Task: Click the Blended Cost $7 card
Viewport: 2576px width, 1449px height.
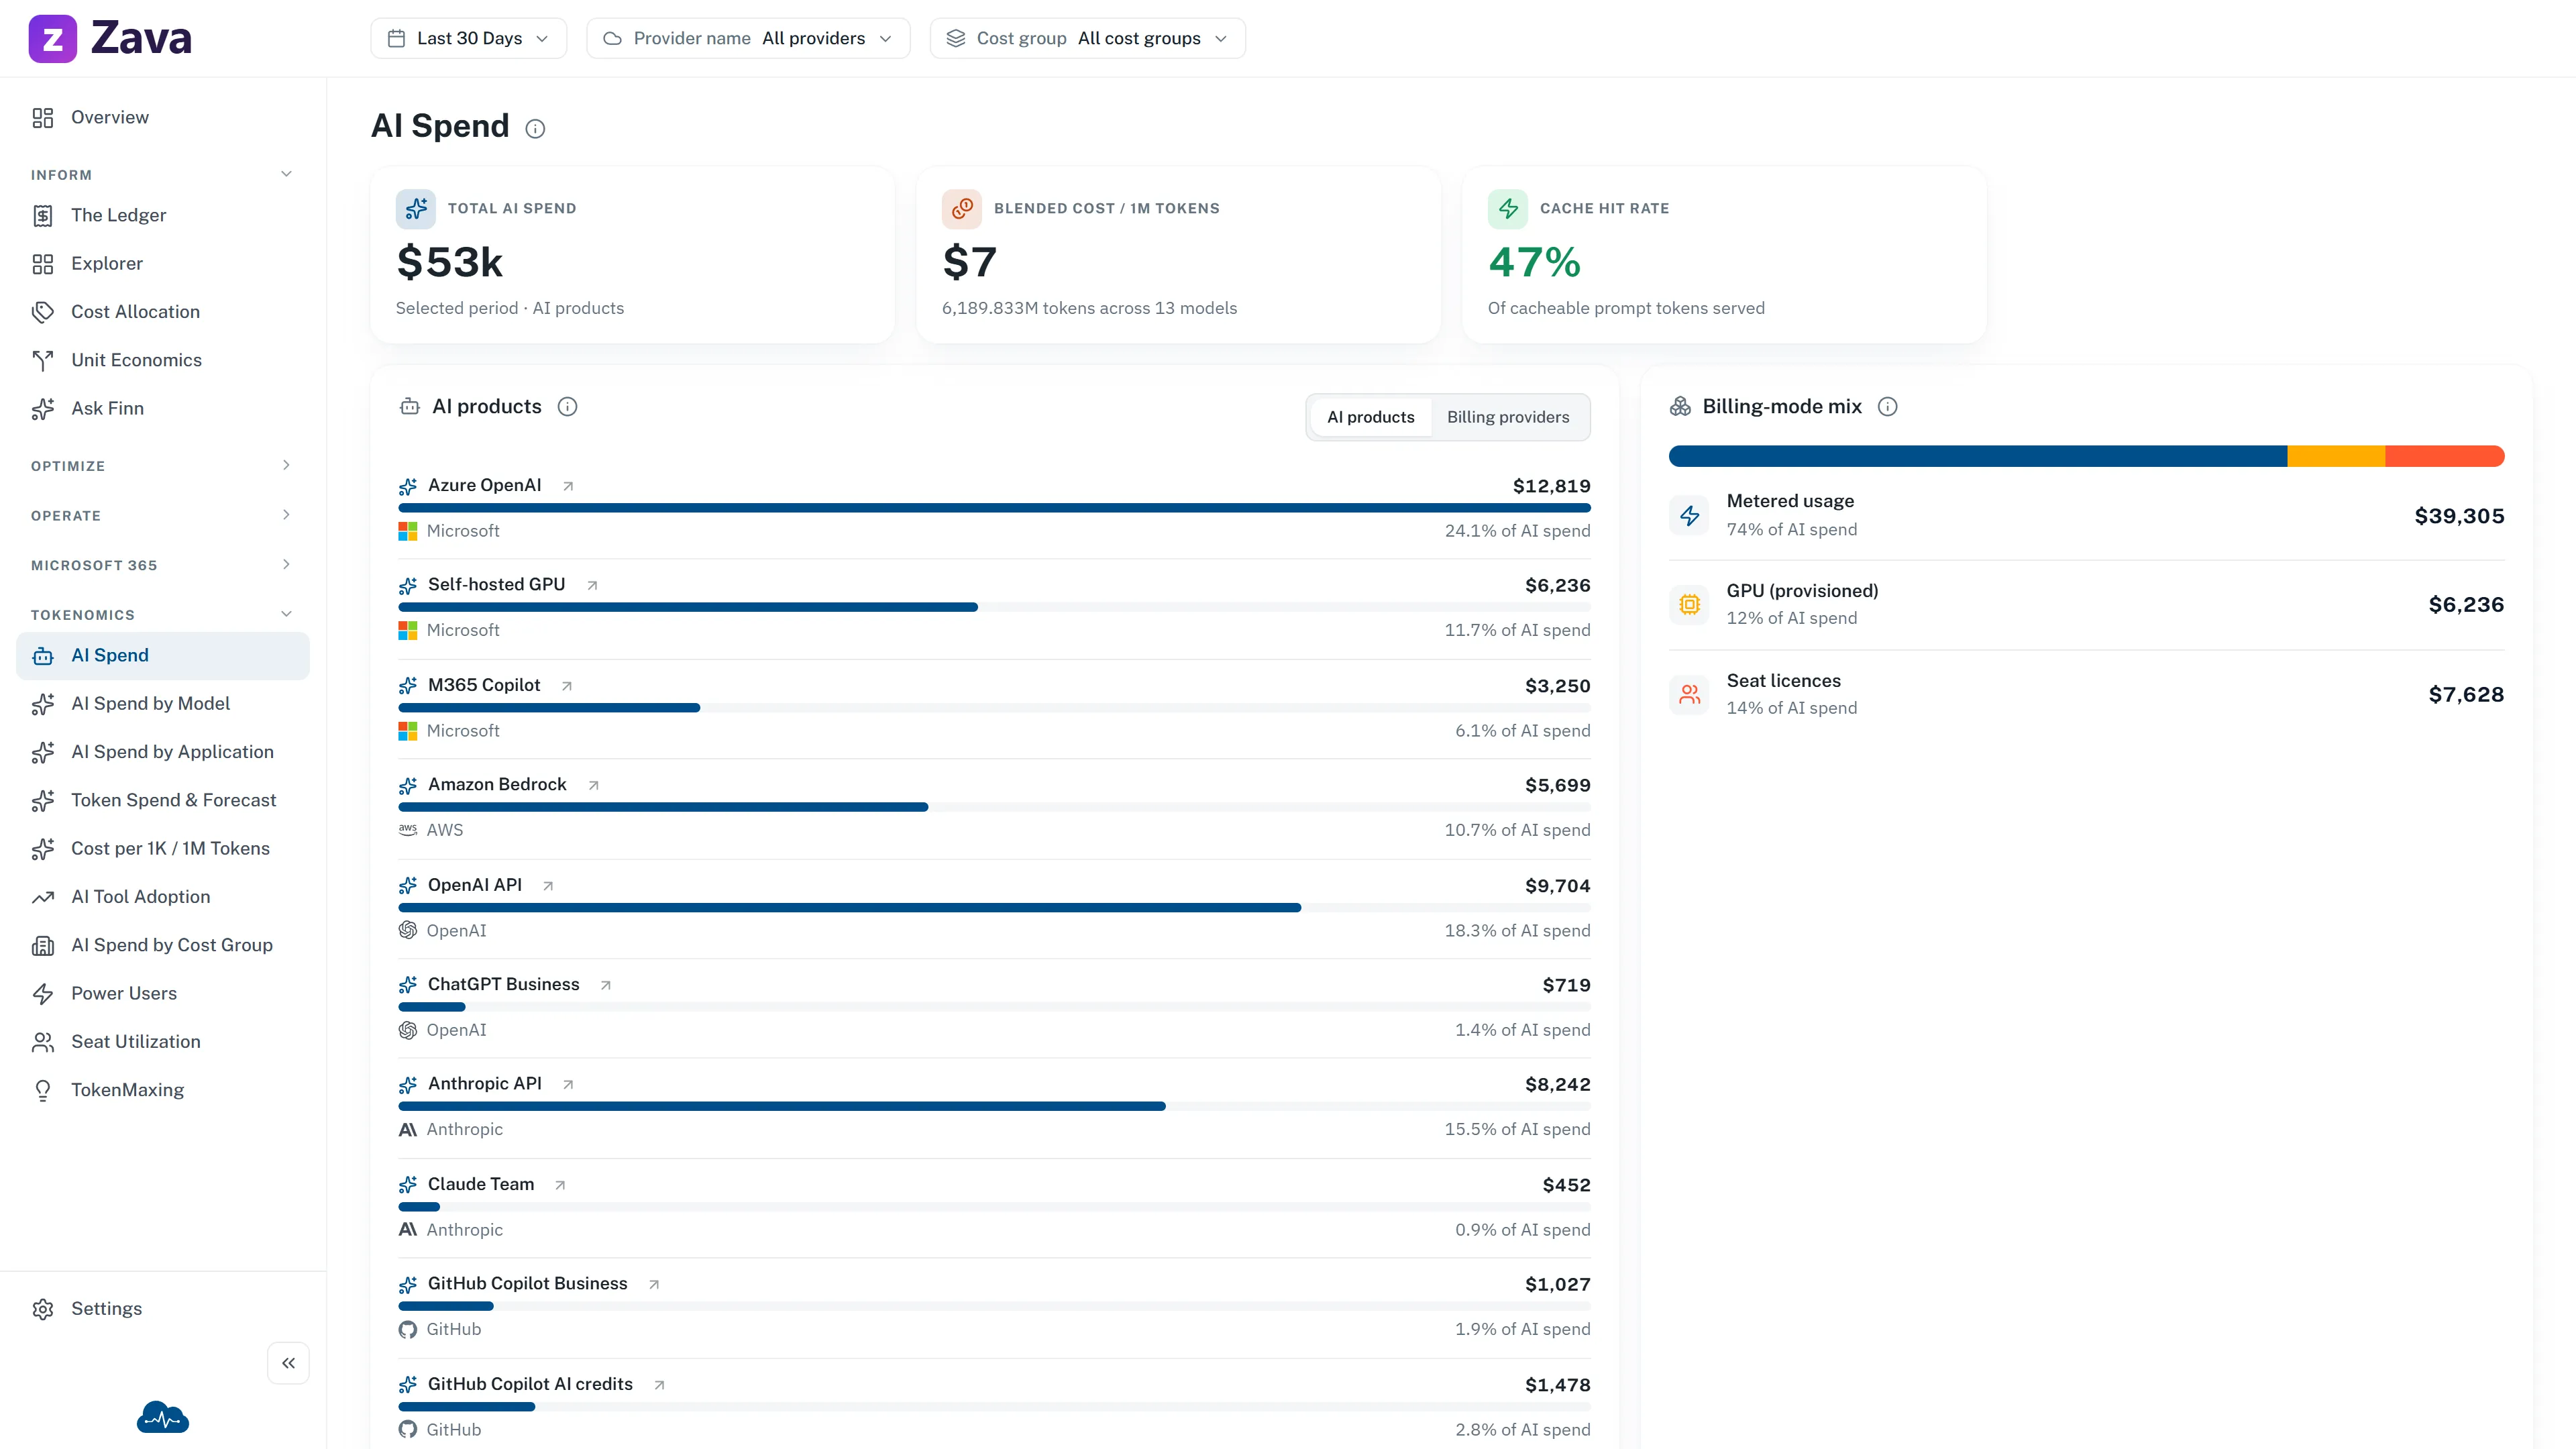Action: click(1178, 255)
